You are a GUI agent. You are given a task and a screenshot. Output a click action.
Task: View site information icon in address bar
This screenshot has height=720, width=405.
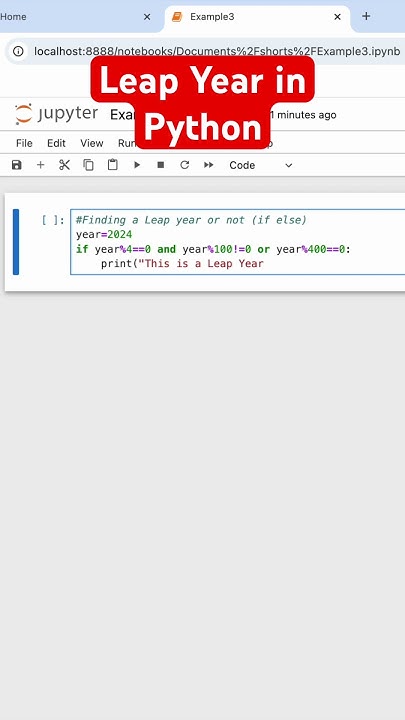(x=18, y=51)
